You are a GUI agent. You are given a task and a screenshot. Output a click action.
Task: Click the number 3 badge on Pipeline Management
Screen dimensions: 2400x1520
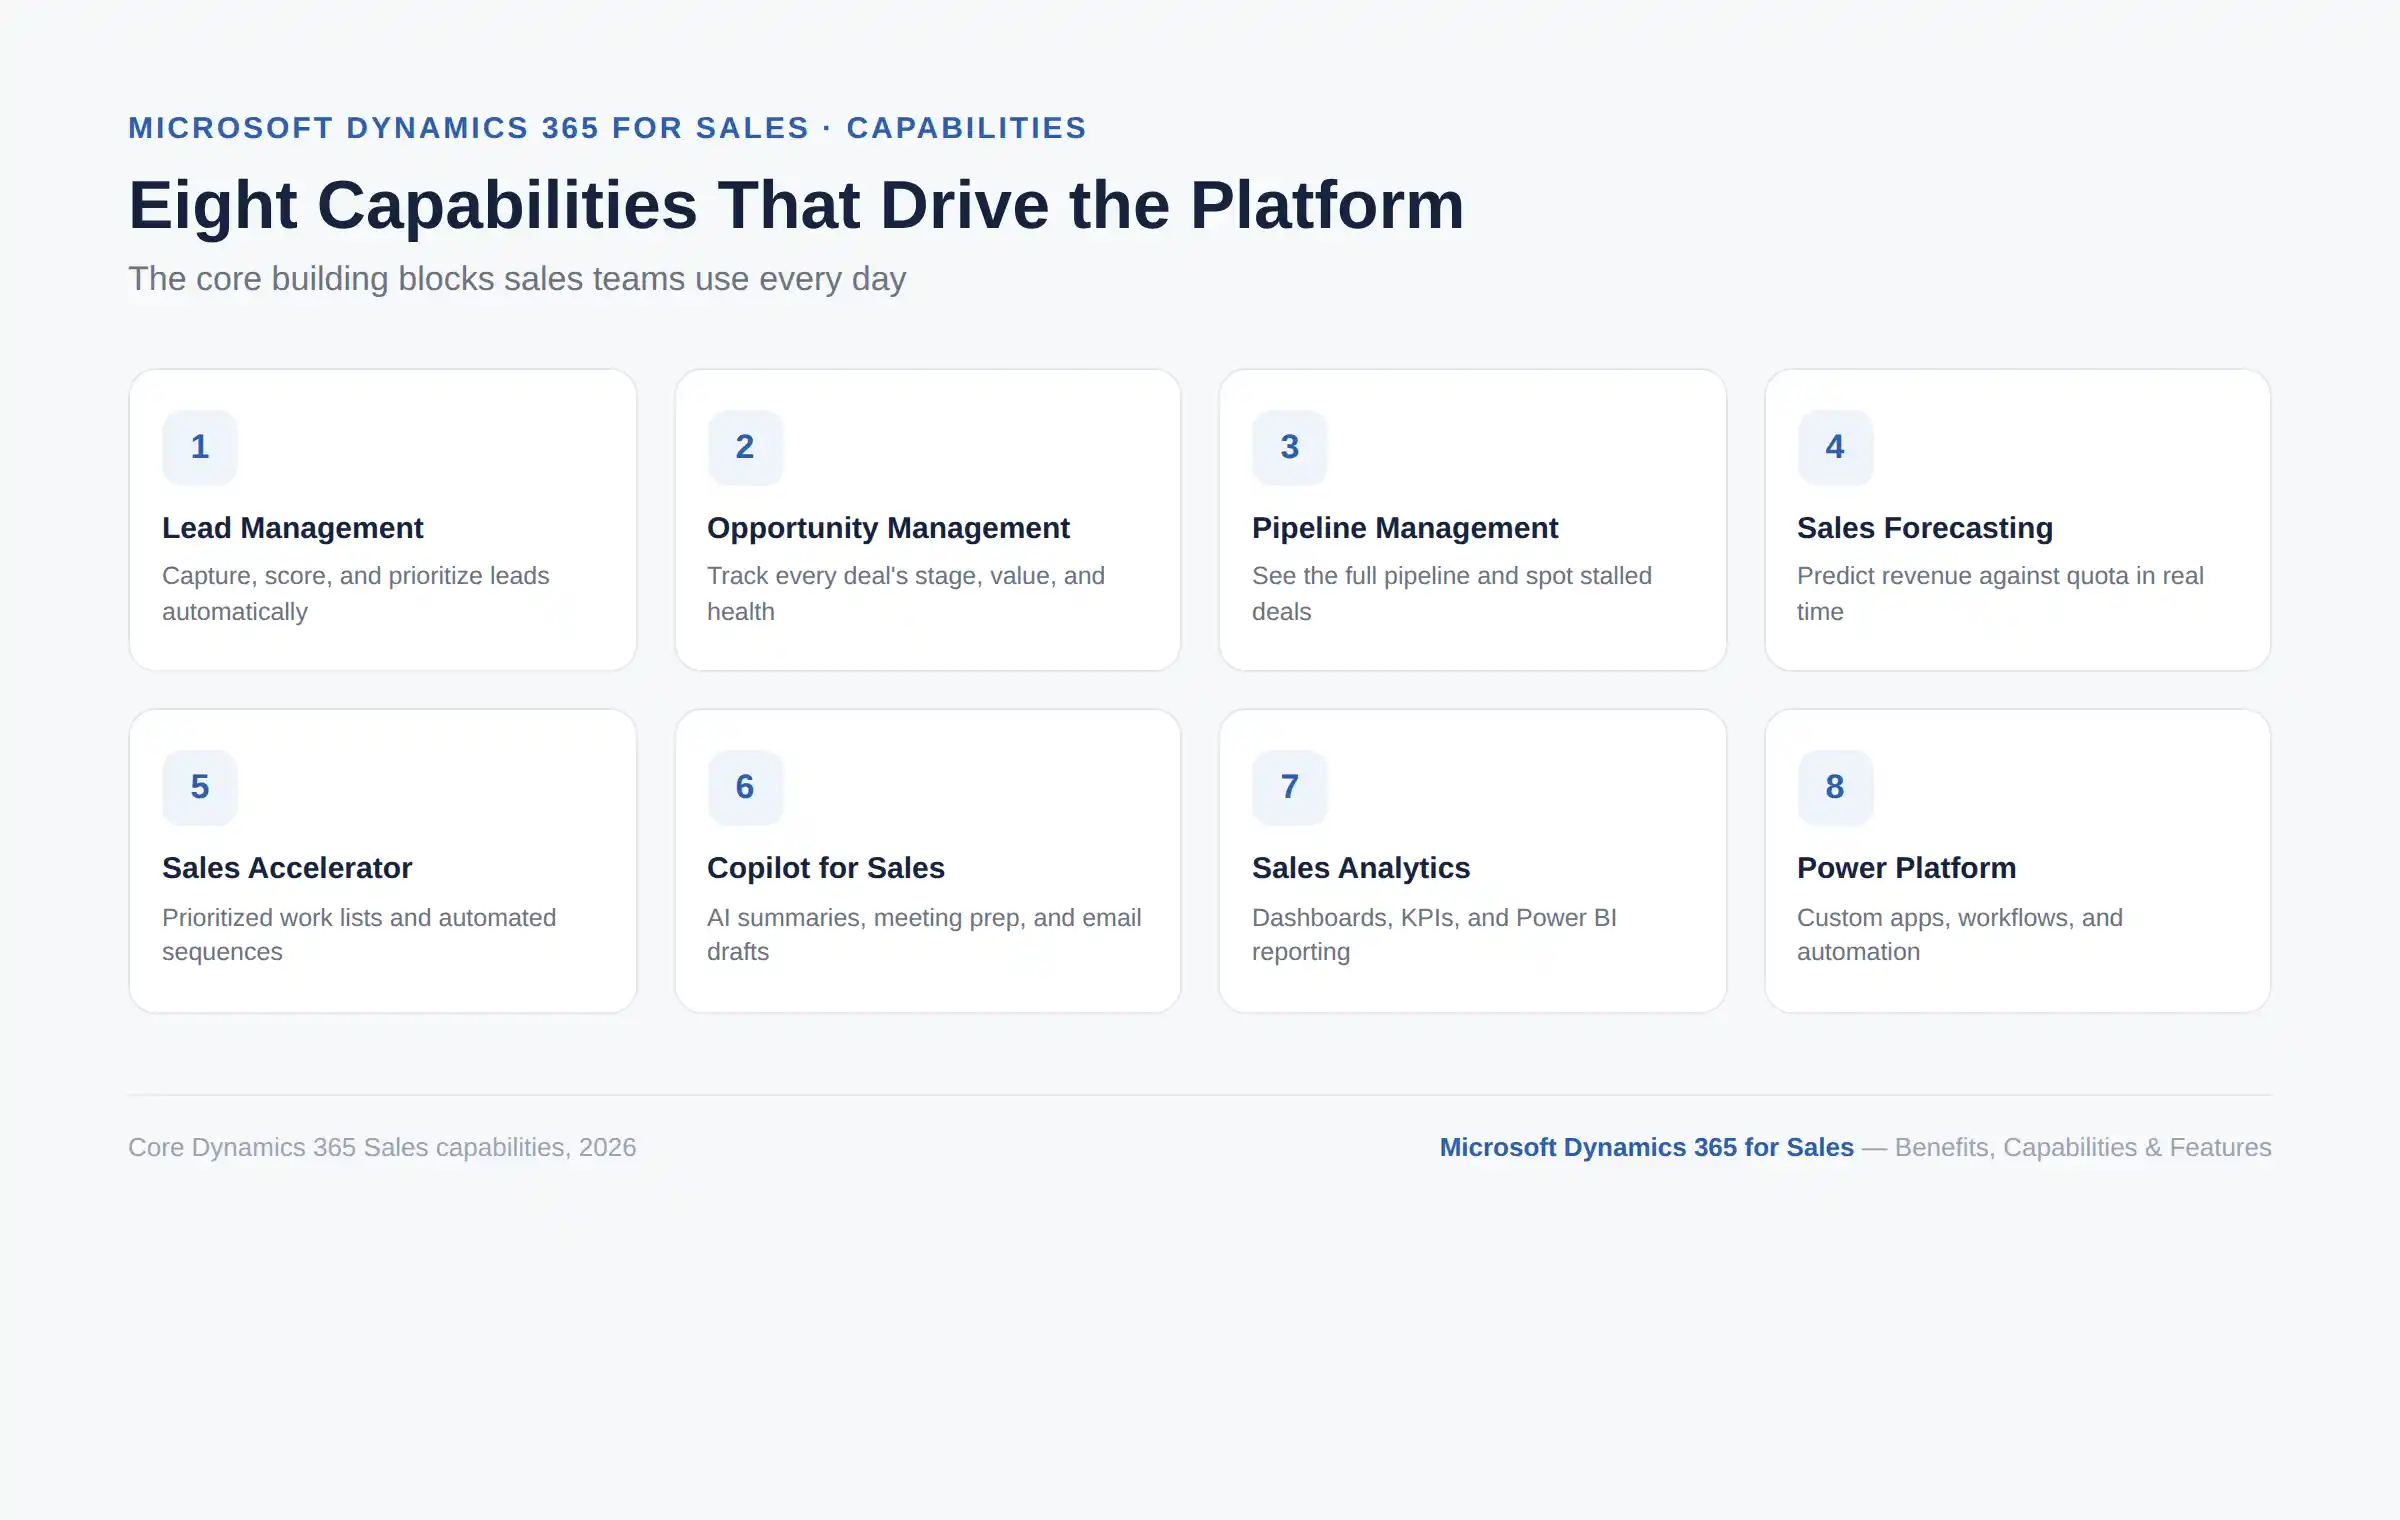pos(1290,447)
